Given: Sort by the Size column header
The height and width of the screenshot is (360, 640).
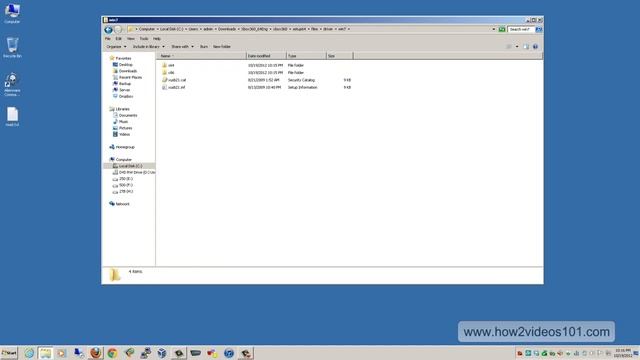Looking at the screenshot, I should [340, 56].
